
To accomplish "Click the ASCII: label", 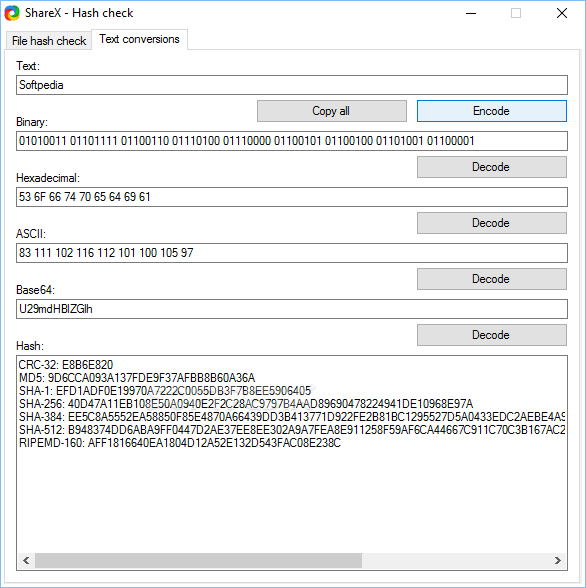I will [x=31, y=234].
